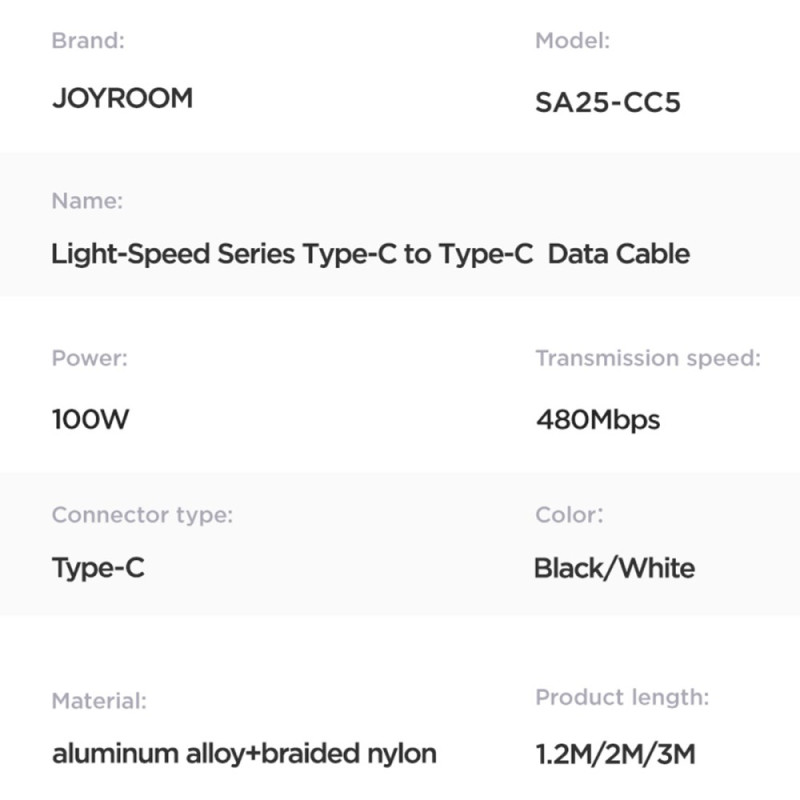The height and width of the screenshot is (800, 800).
Task: Select the Type-C connector value
Action: 98,568
